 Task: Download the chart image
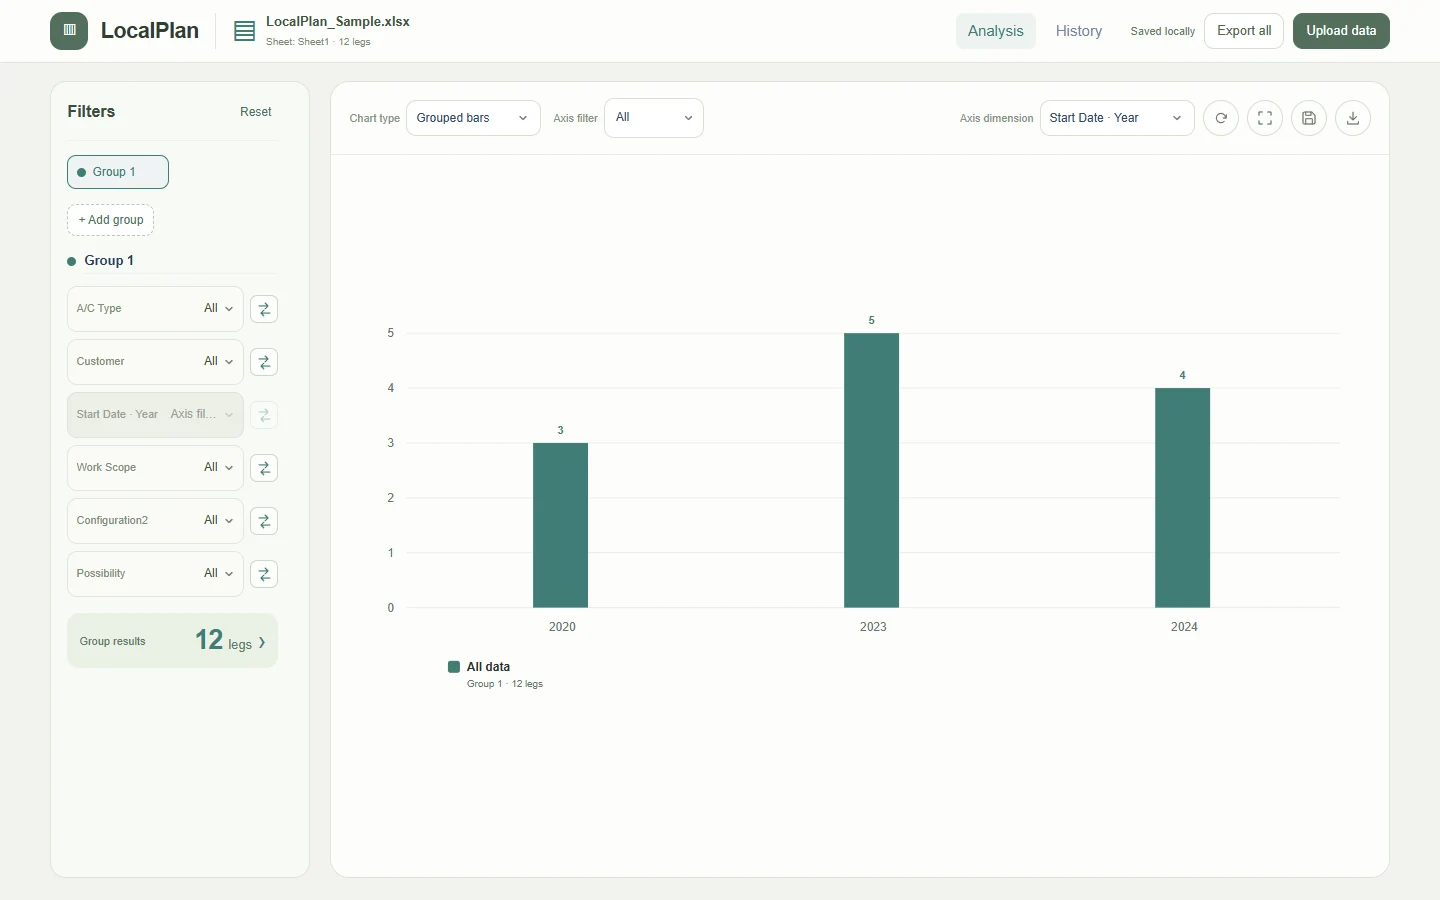coord(1353,118)
